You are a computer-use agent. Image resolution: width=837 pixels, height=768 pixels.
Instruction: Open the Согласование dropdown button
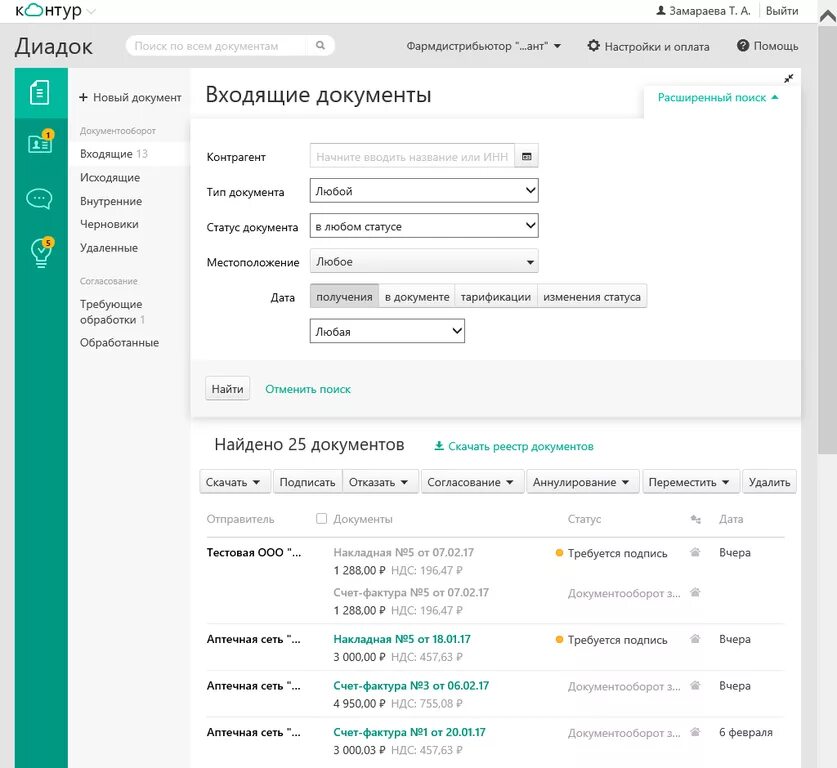point(471,482)
